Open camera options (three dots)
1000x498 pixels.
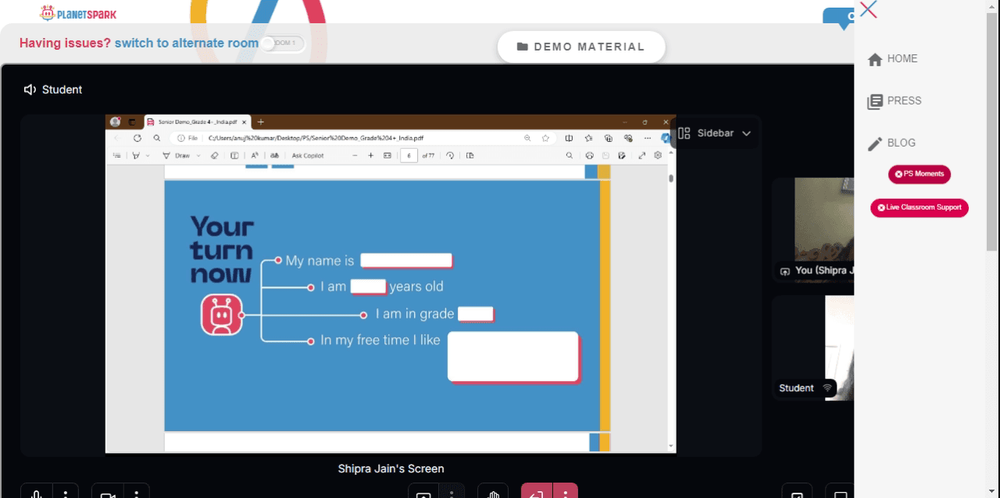pos(136,492)
